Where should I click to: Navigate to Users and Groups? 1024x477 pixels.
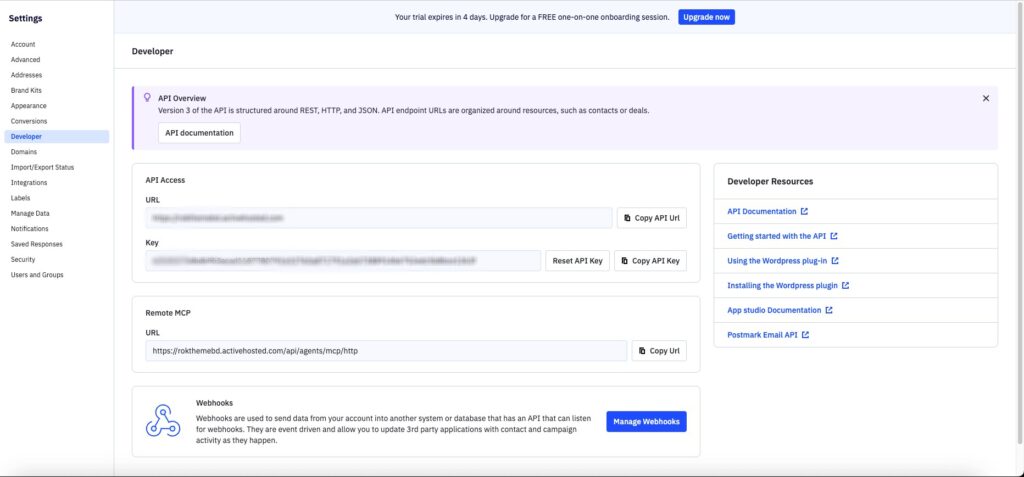[37, 275]
